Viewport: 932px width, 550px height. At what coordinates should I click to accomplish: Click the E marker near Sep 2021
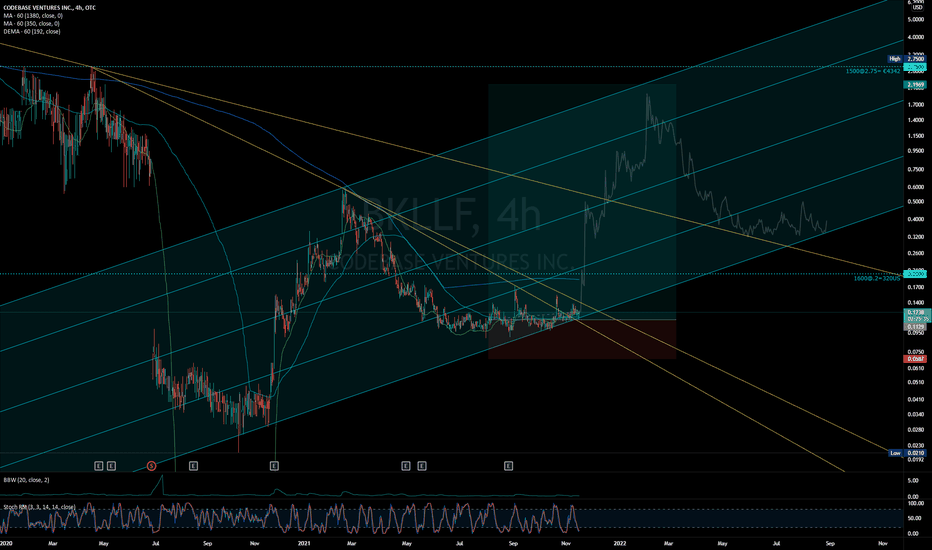coord(508,466)
